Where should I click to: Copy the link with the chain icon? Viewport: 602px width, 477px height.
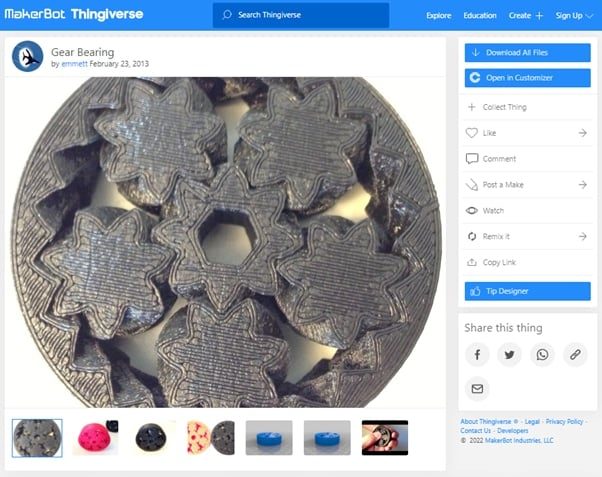(x=575, y=354)
